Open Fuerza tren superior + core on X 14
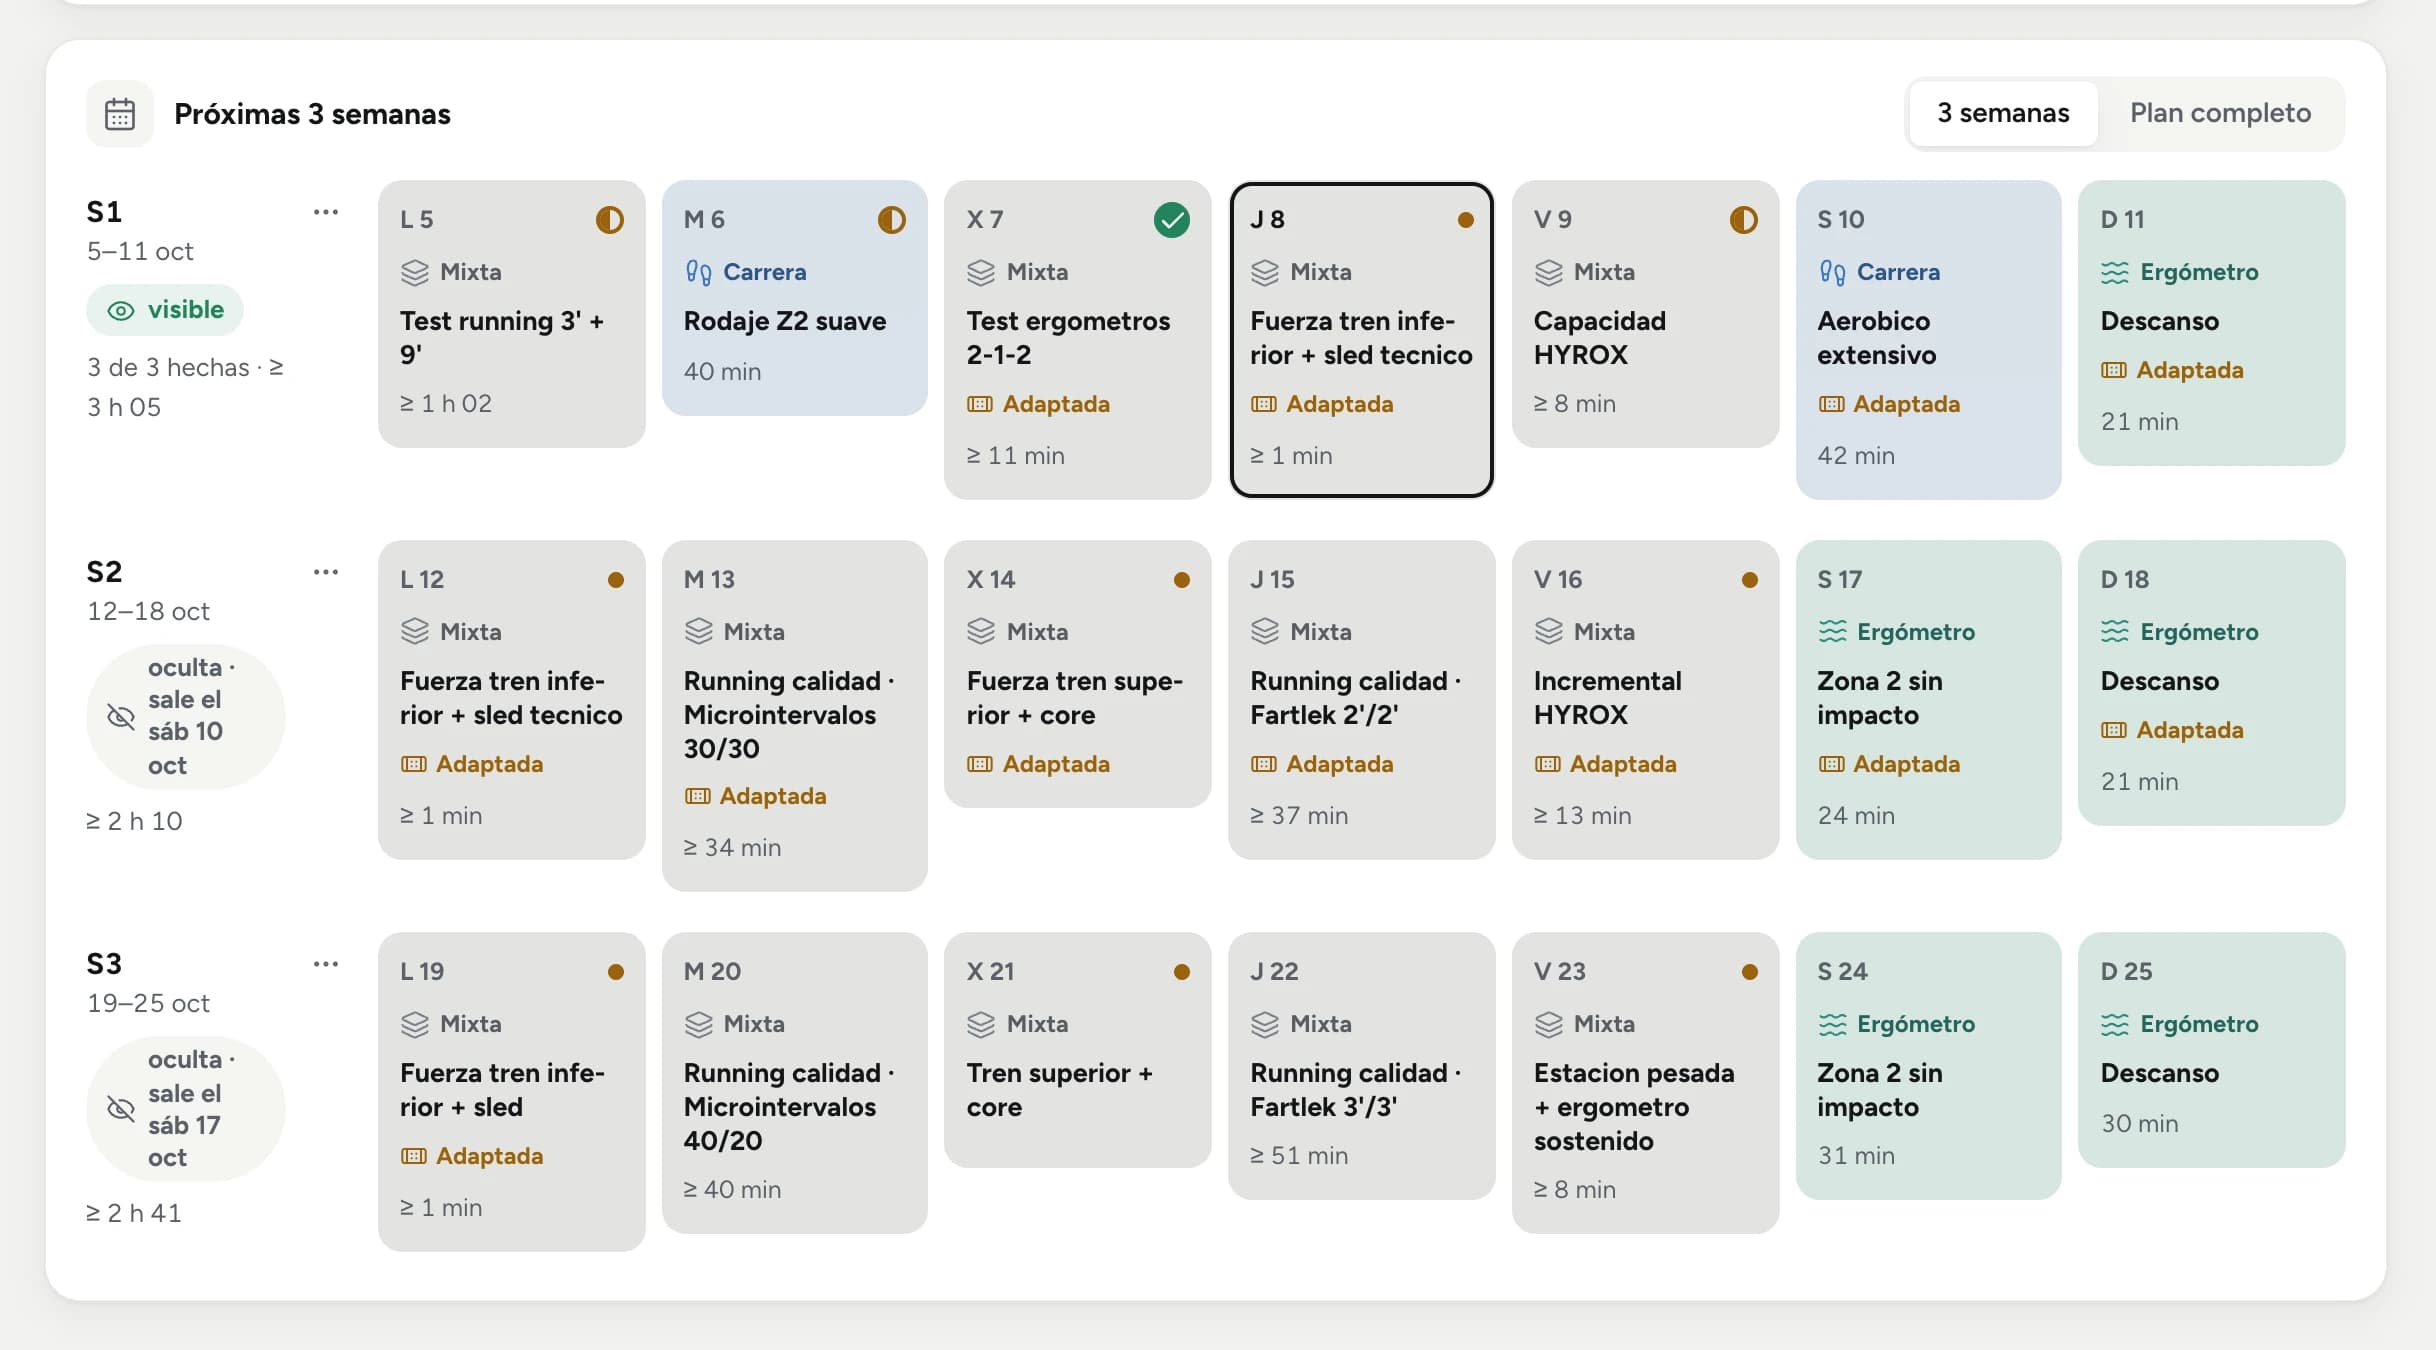Screen dimensions: 2436x1350 [1078, 674]
